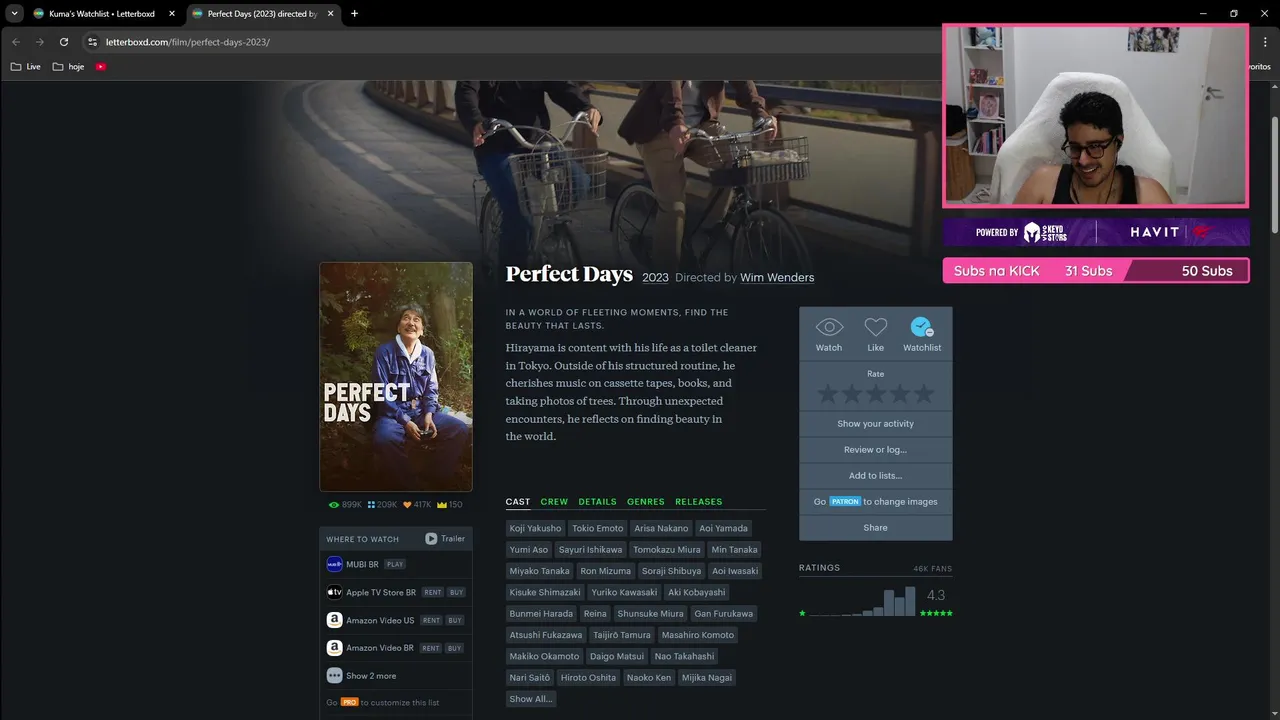Viewport: 1280px width, 720px height.
Task: Click the 4.3 average rating
Action: click(x=936, y=596)
